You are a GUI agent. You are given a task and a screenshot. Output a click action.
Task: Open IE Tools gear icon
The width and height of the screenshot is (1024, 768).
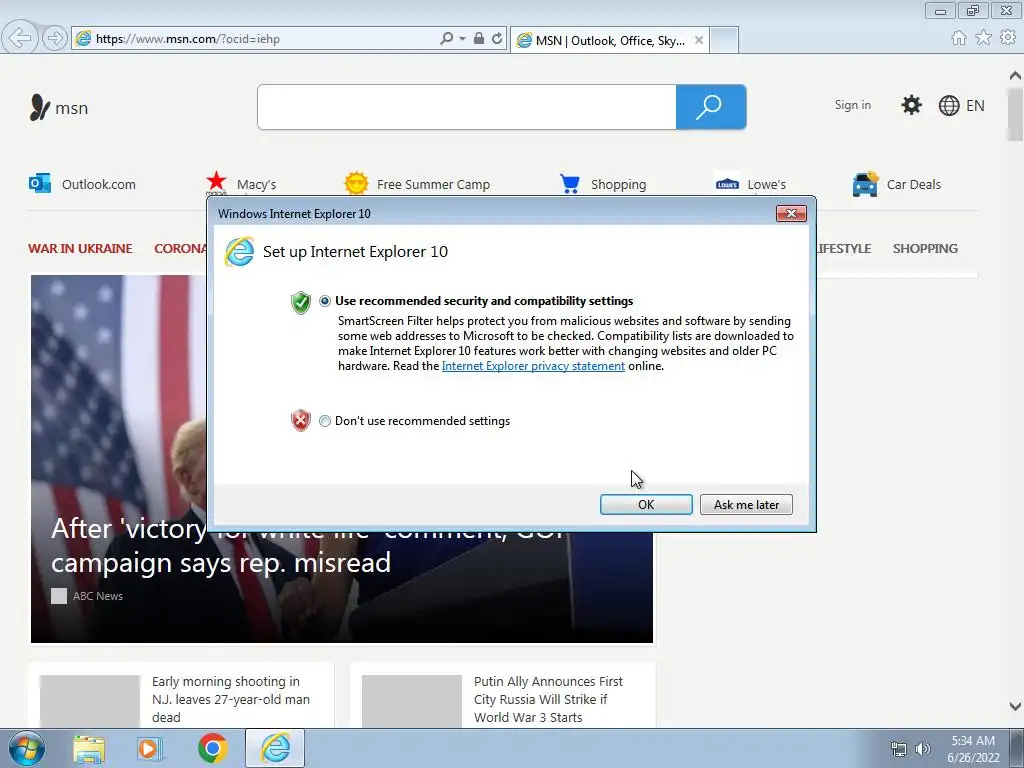point(1007,38)
